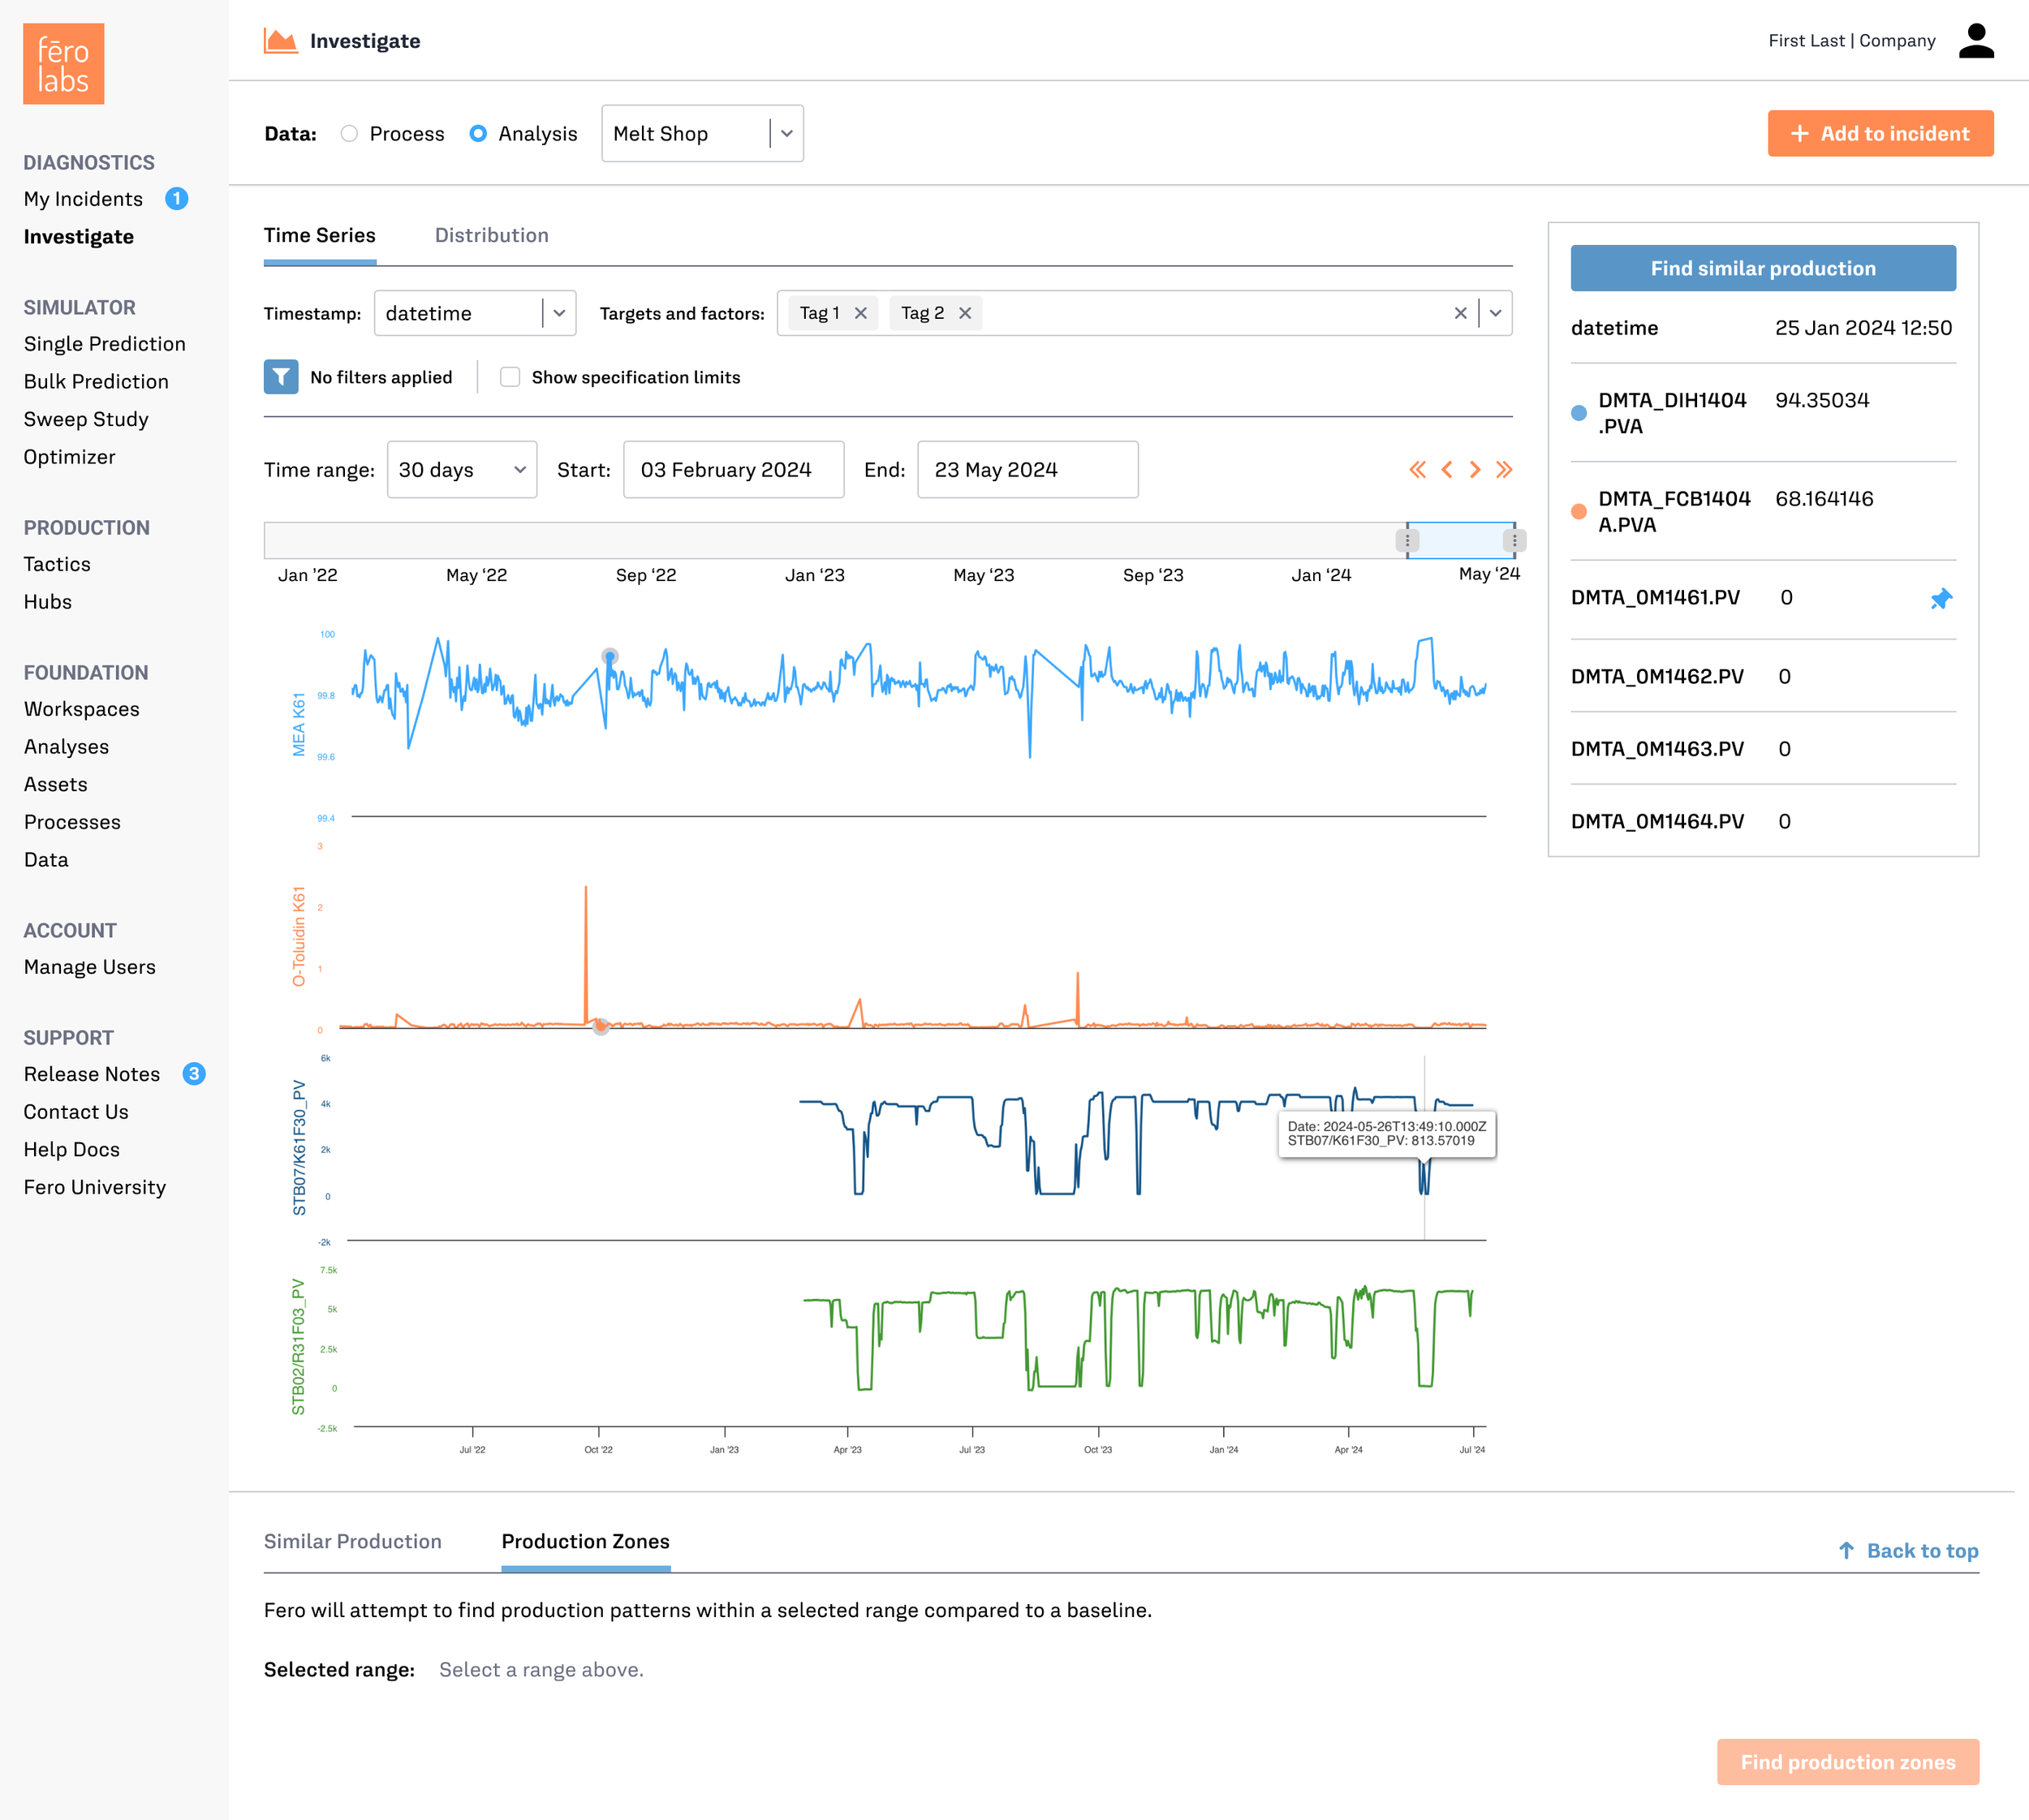Select the Process data radio button
The image size is (2029, 1820).
click(x=349, y=133)
